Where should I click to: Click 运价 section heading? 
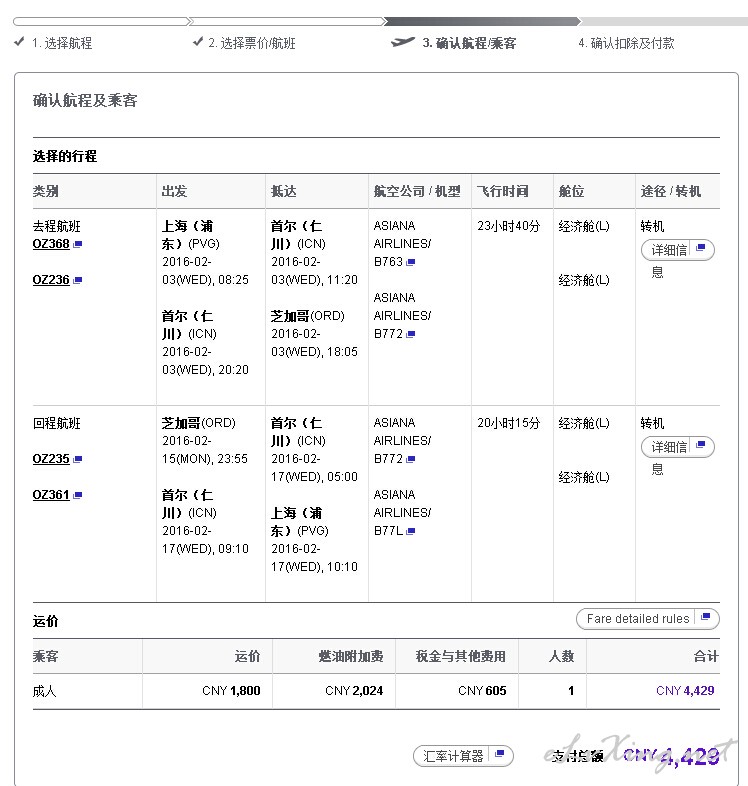pos(46,622)
